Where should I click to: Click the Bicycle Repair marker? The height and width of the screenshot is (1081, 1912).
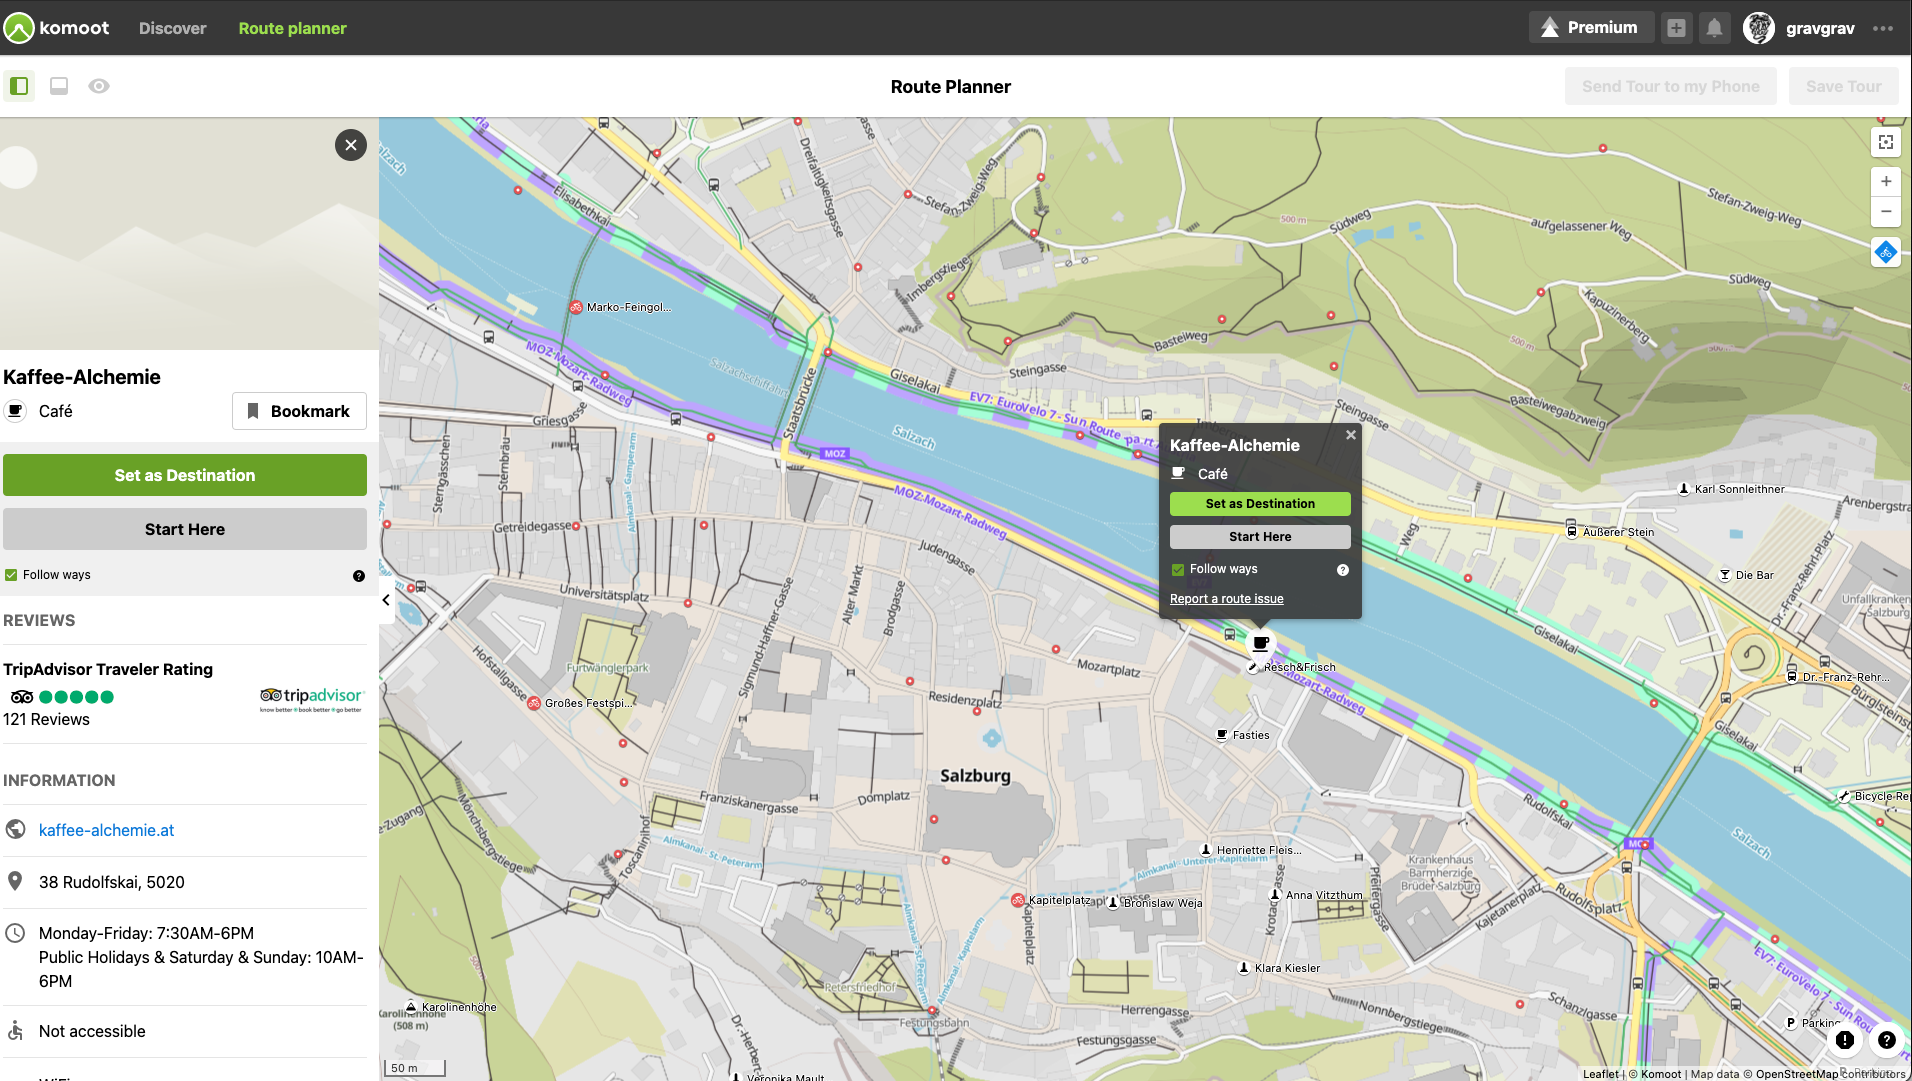tap(1844, 796)
